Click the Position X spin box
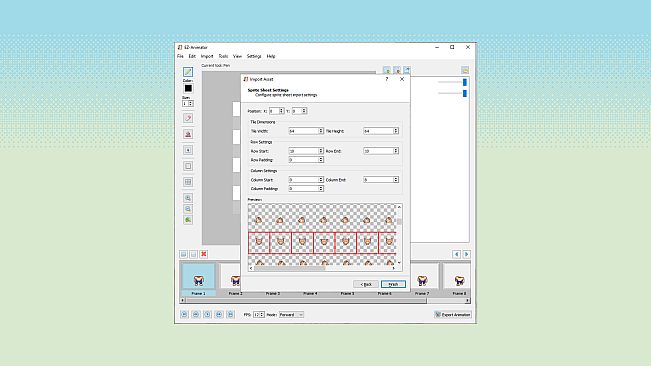 pos(277,111)
